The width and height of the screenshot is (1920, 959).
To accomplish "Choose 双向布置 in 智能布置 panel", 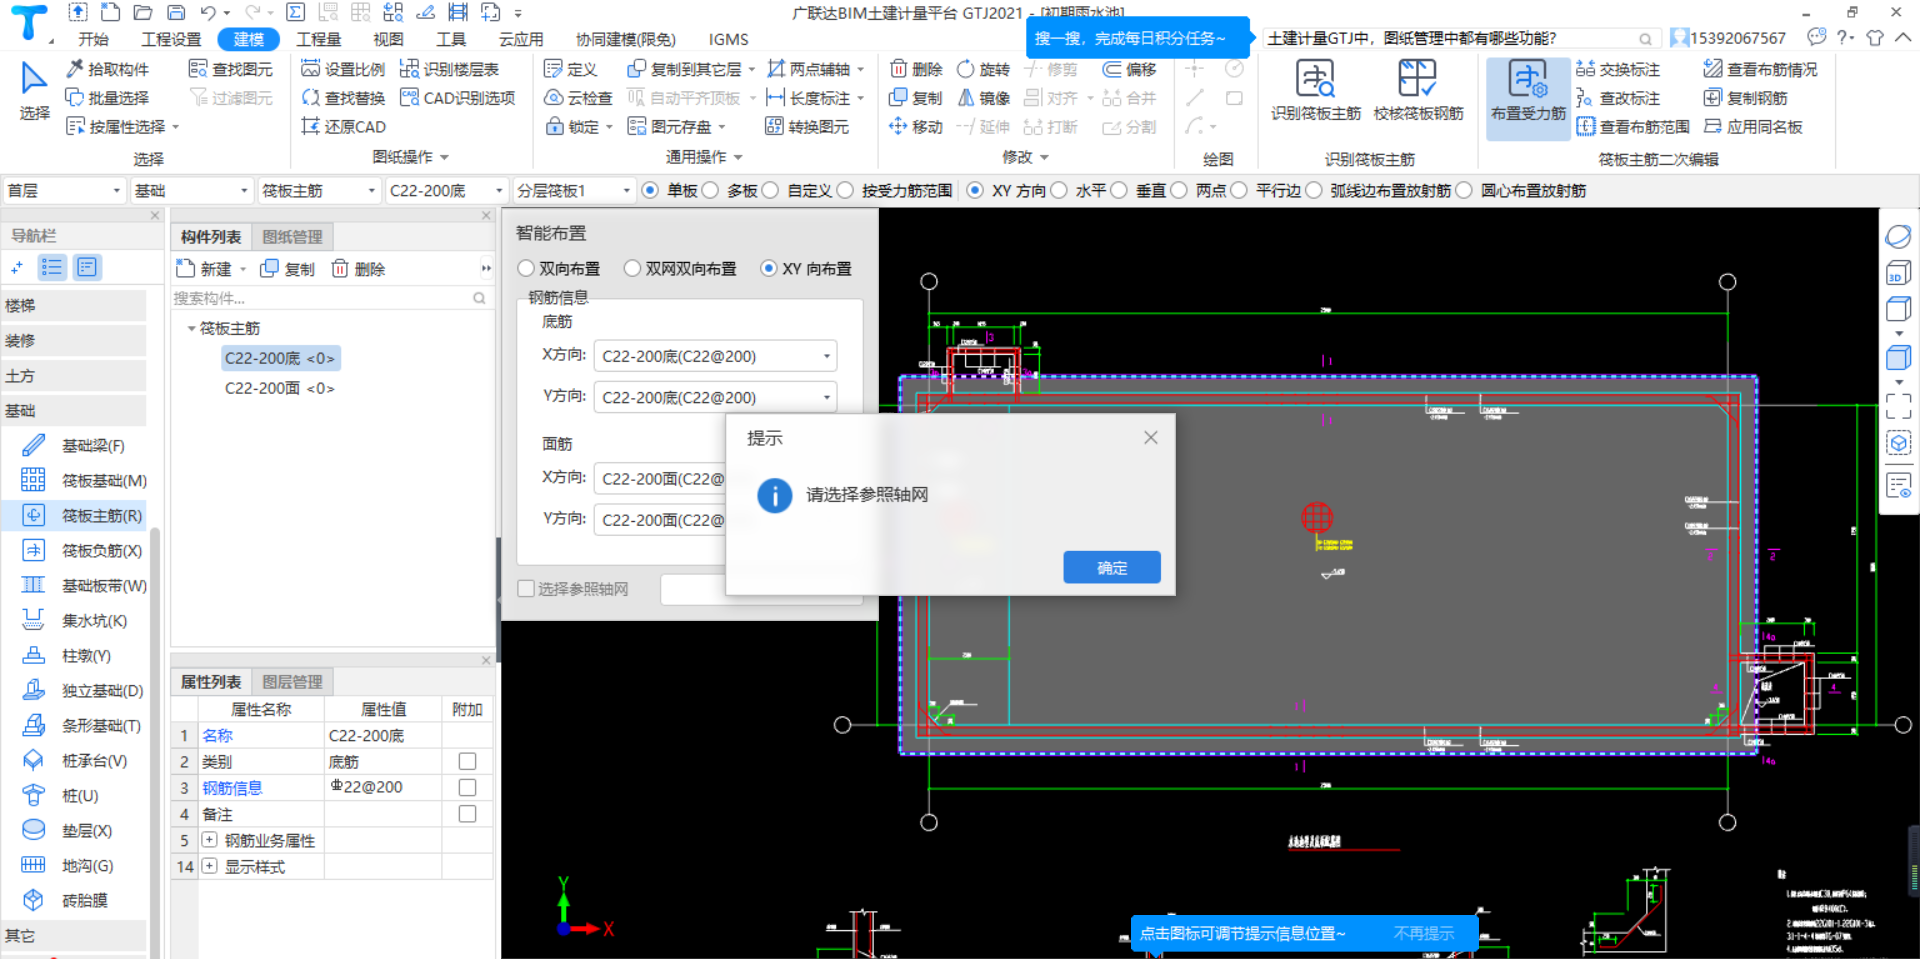I will coord(526,268).
